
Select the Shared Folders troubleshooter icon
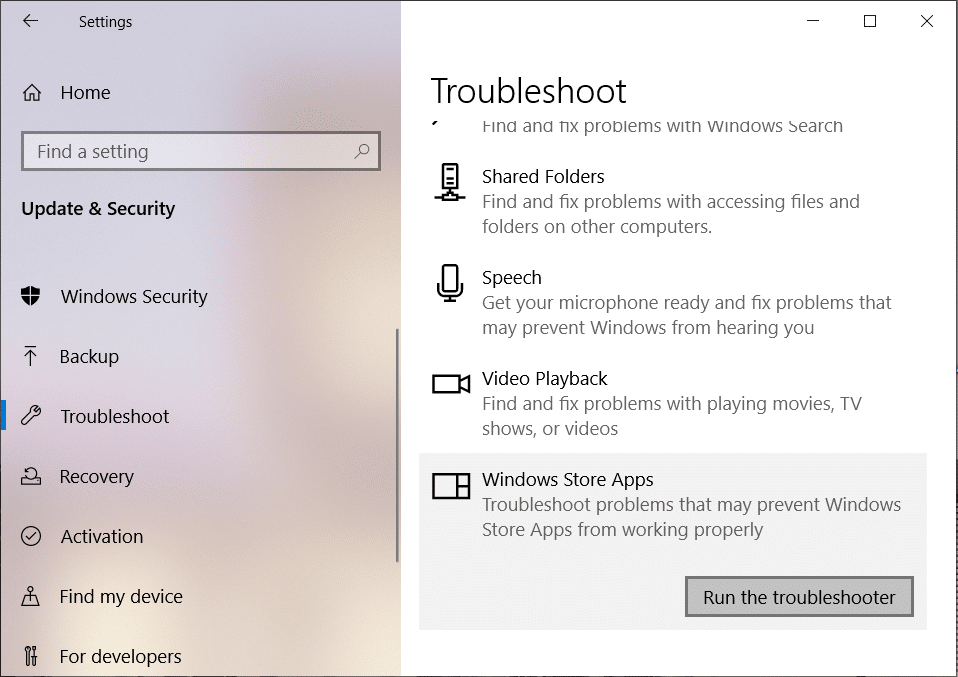[x=449, y=182]
